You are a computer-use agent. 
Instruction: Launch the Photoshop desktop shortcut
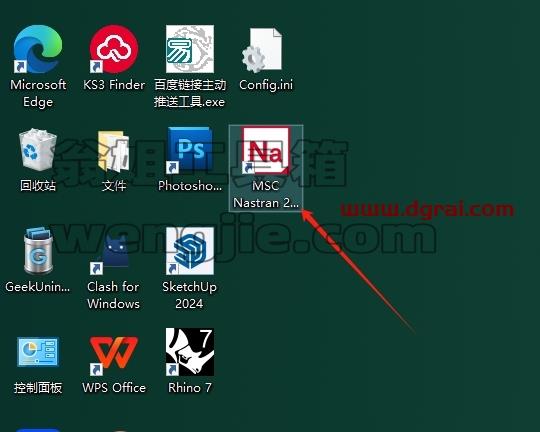pyautogui.click(x=190, y=150)
